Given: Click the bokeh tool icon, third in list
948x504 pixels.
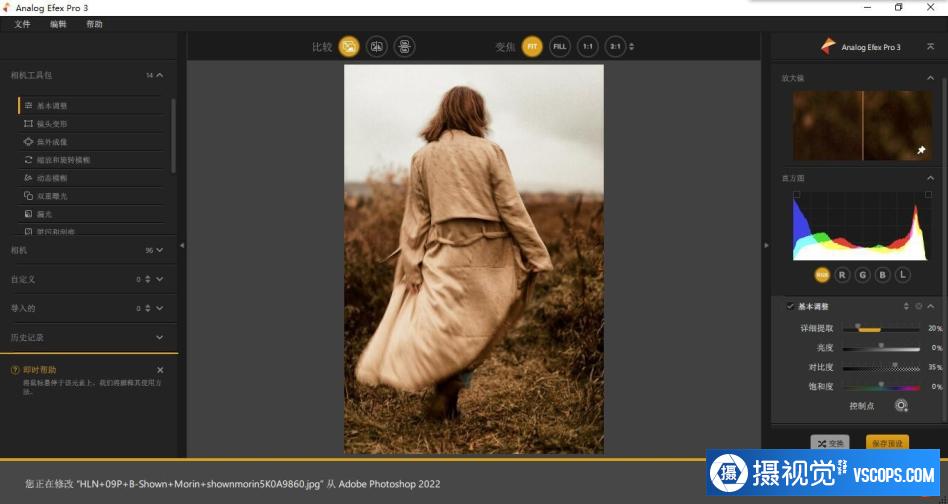Looking at the screenshot, I should (28, 142).
